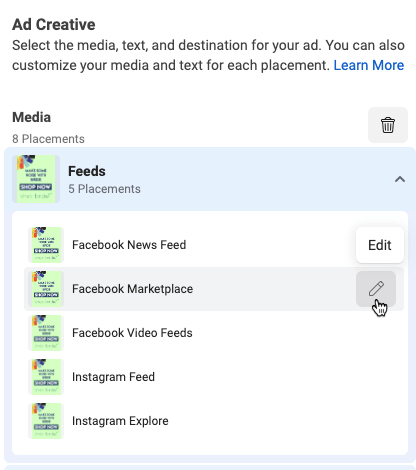Click the Facebook Video Feeds thumbnail

(46, 333)
